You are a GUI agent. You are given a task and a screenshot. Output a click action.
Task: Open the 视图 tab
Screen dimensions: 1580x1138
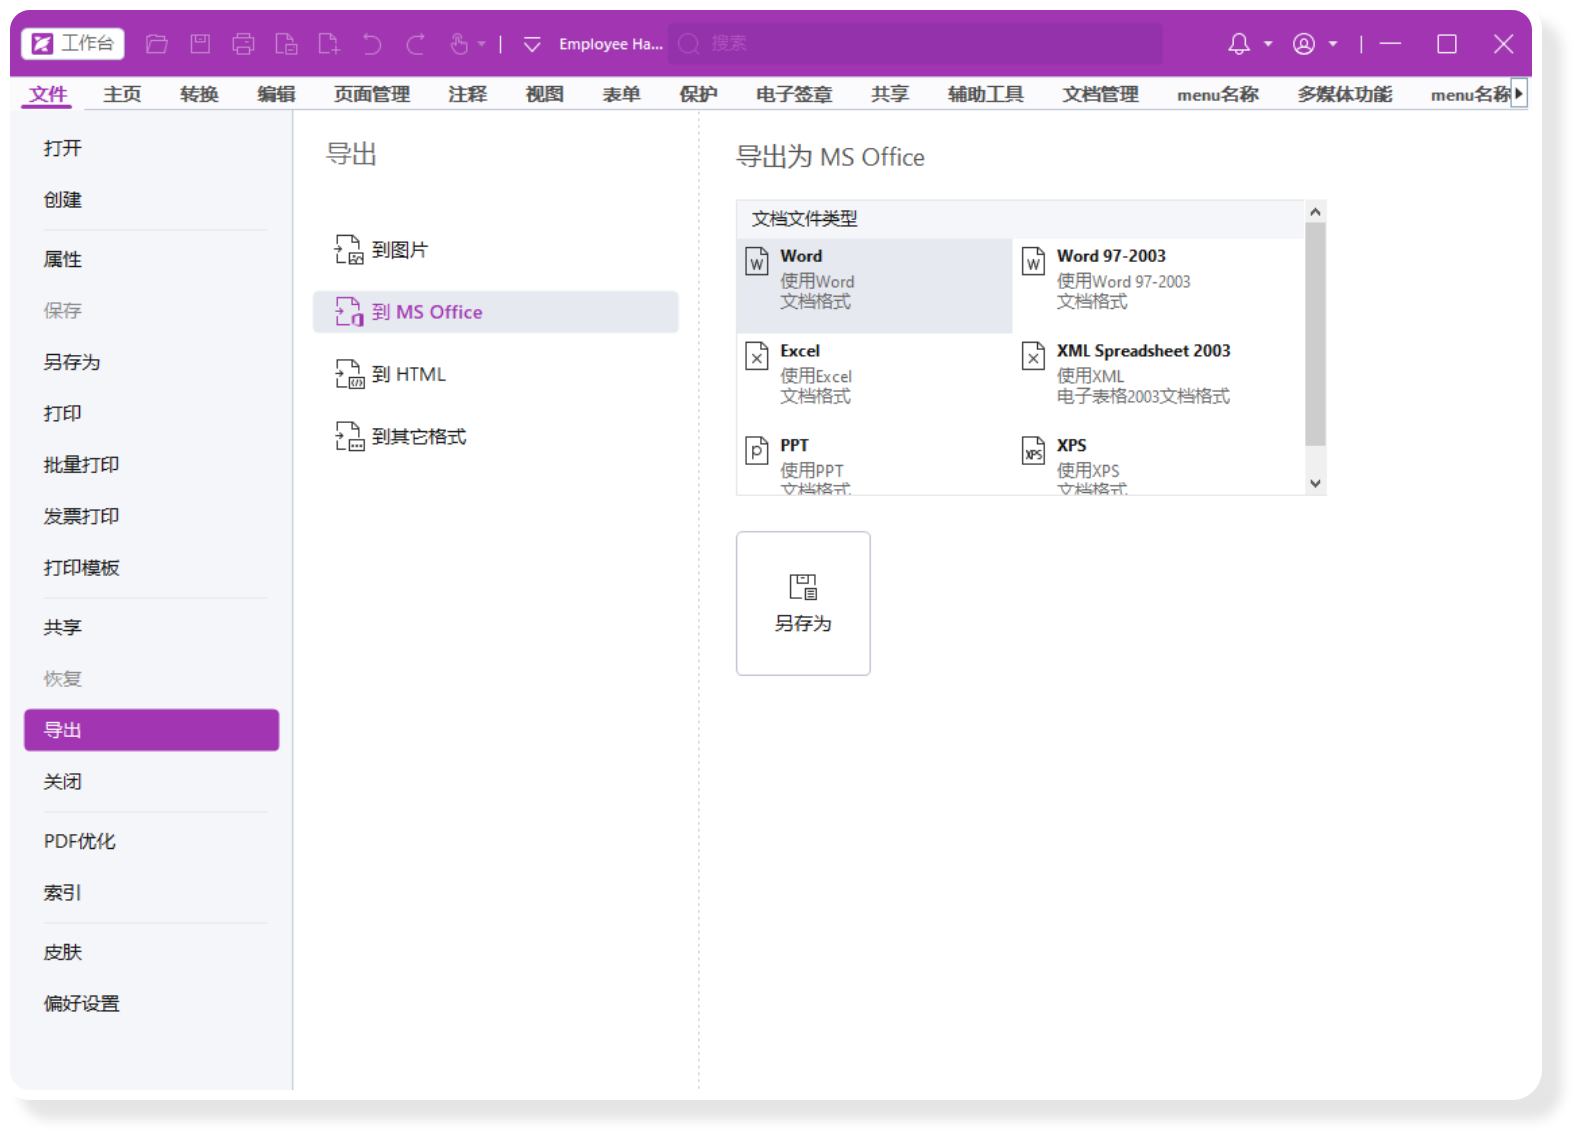click(x=544, y=94)
